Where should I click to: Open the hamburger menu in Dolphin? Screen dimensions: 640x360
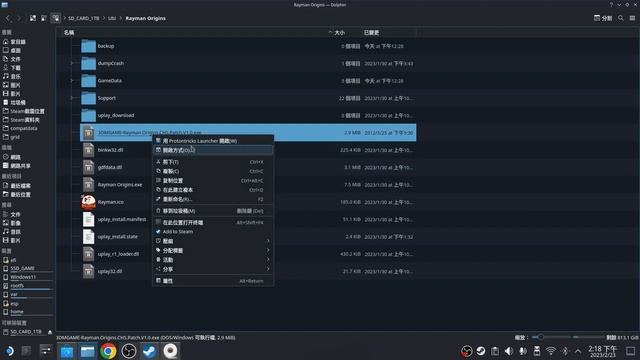[632, 18]
